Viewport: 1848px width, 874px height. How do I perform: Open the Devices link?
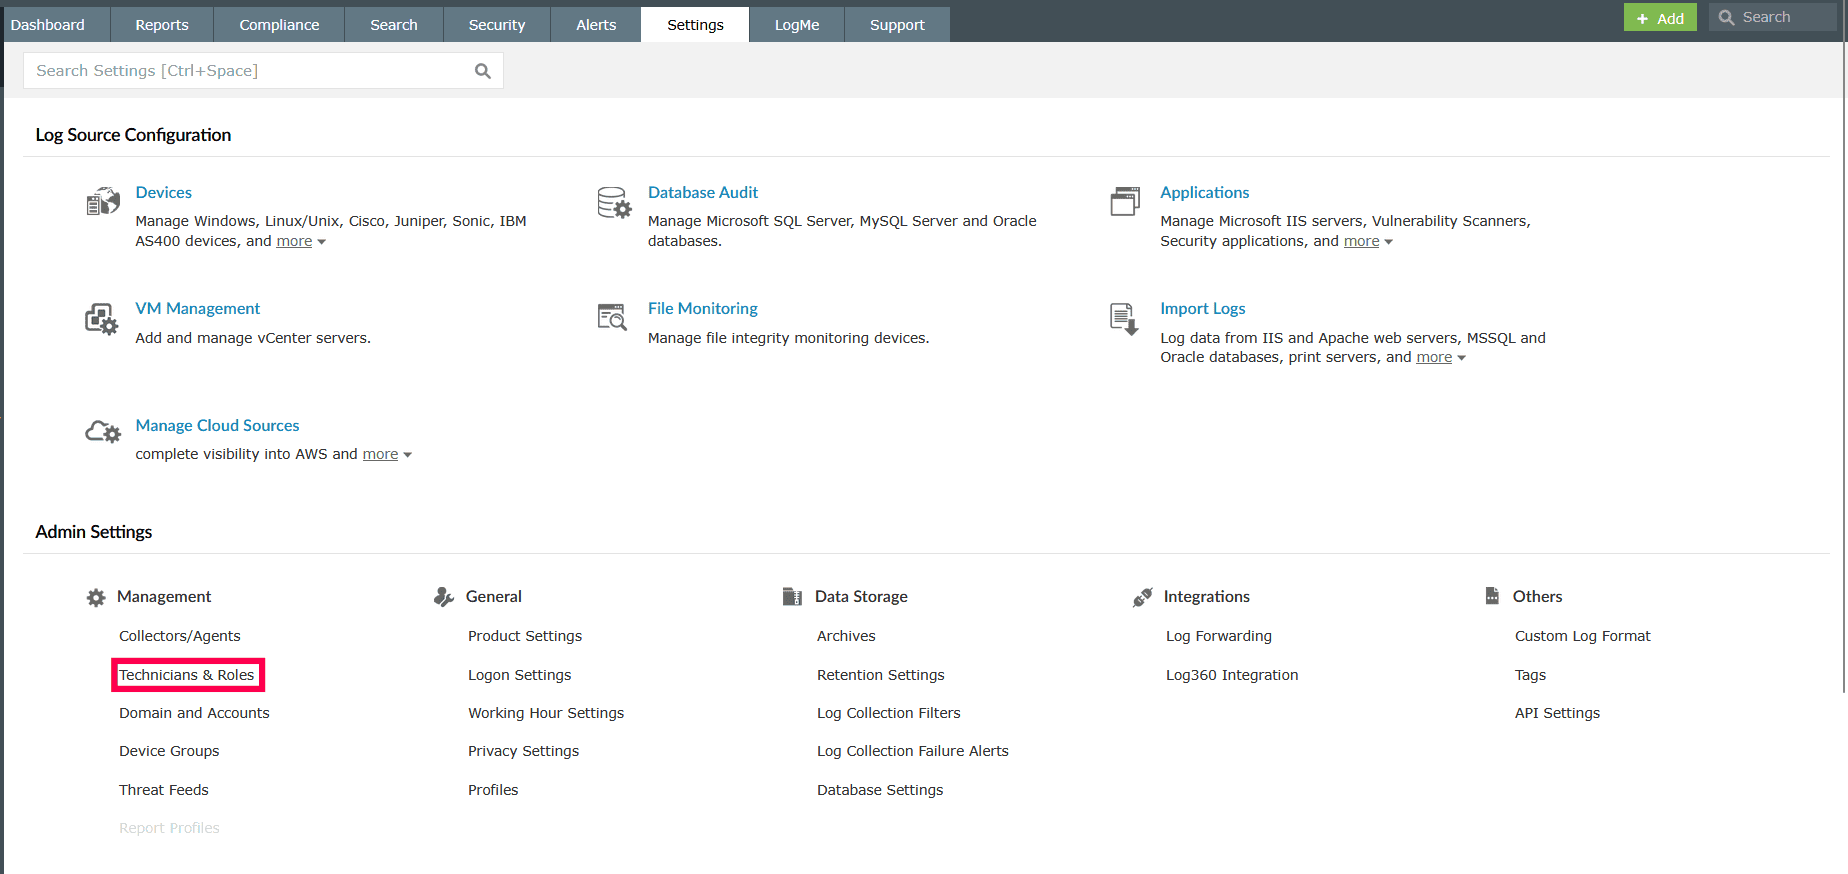click(164, 192)
